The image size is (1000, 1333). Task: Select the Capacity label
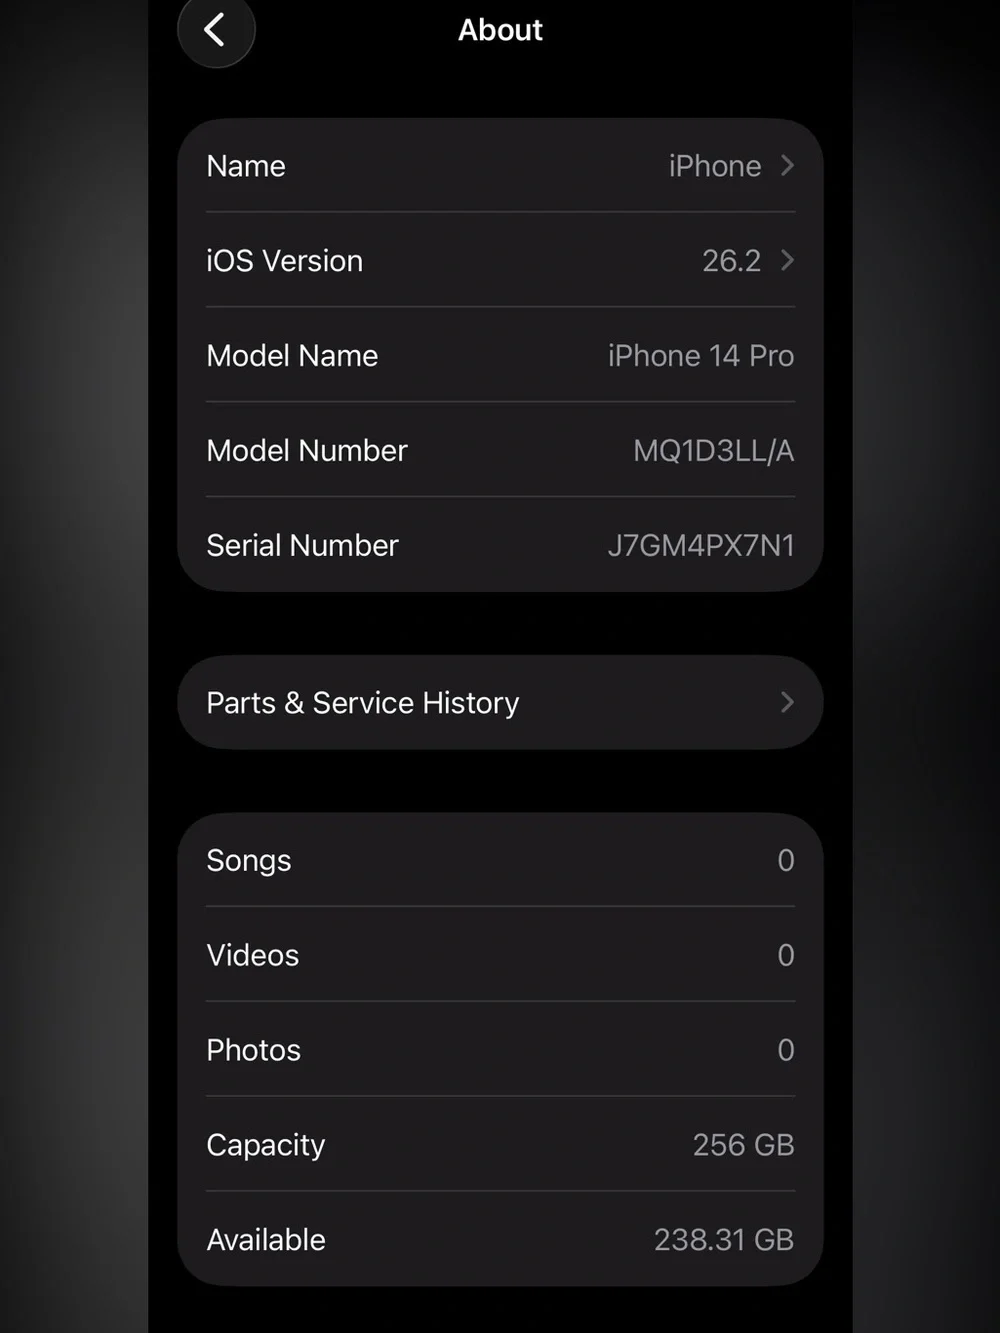tap(266, 1146)
